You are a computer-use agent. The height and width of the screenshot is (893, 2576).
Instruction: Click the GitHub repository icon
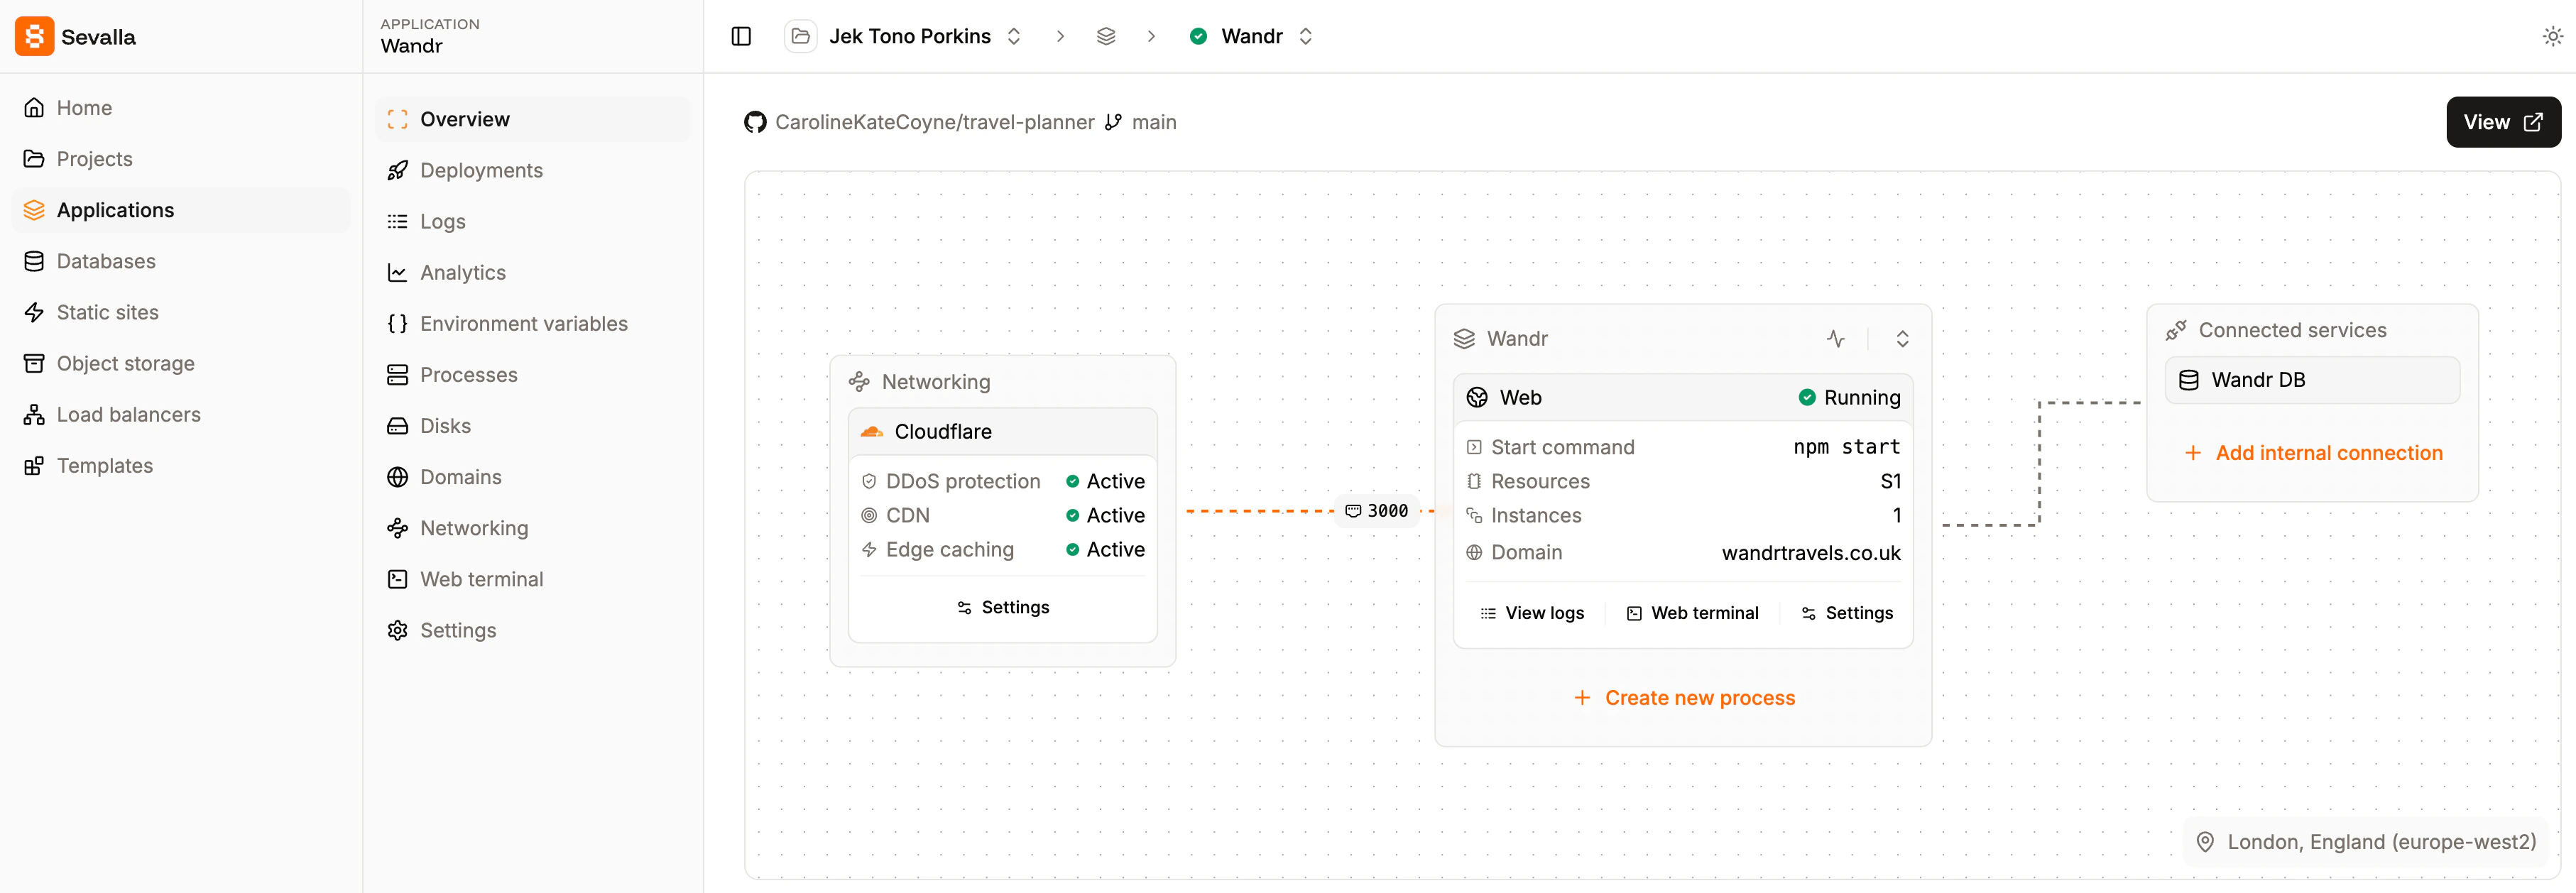point(755,122)
